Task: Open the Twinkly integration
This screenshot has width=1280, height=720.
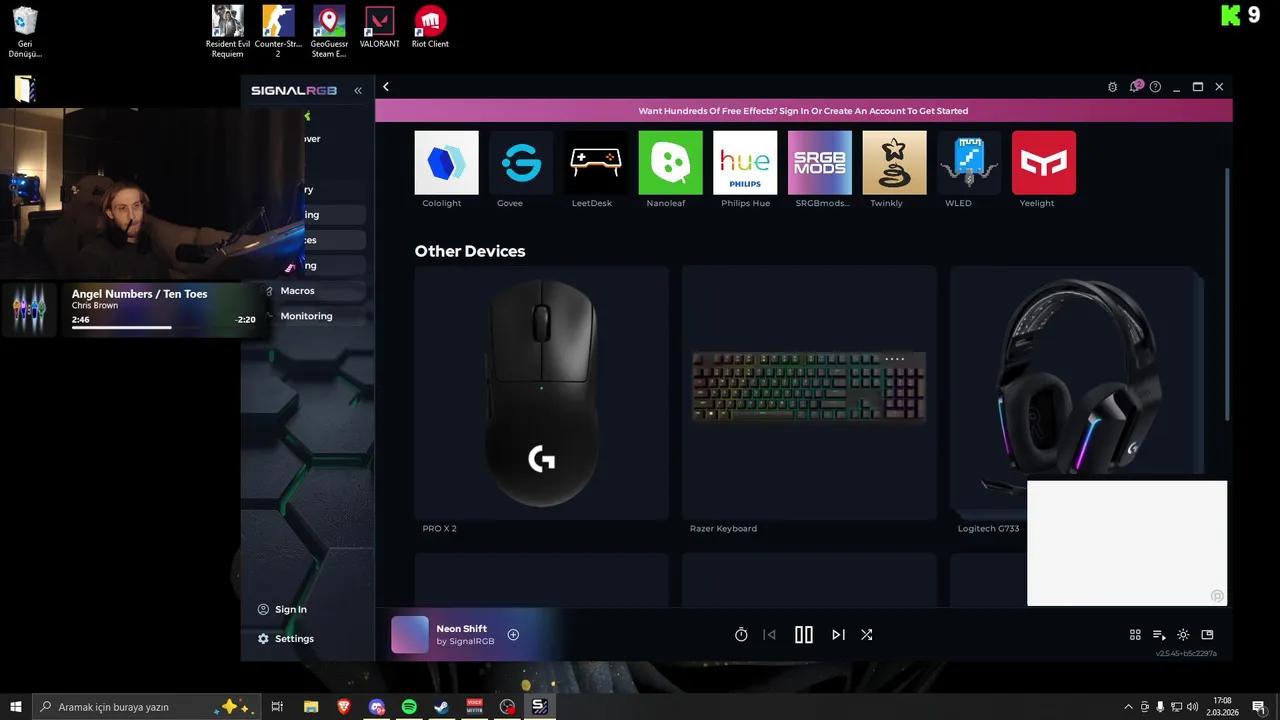Action: pos(893,162)
